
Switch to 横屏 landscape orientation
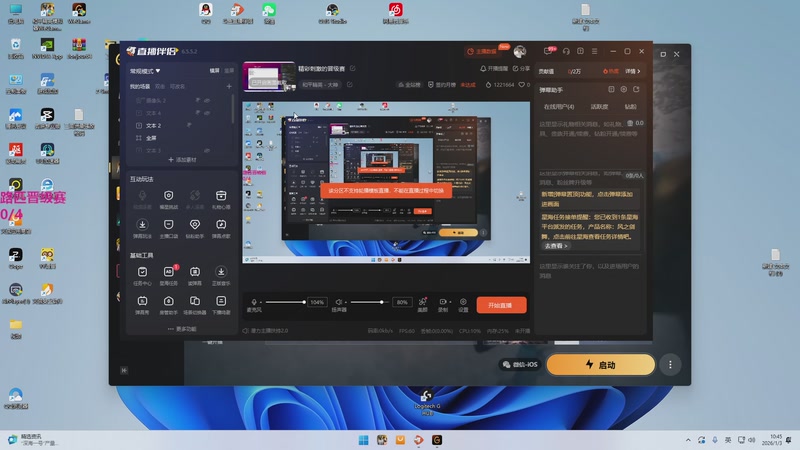pyautogui.click(x=215, y=71)
